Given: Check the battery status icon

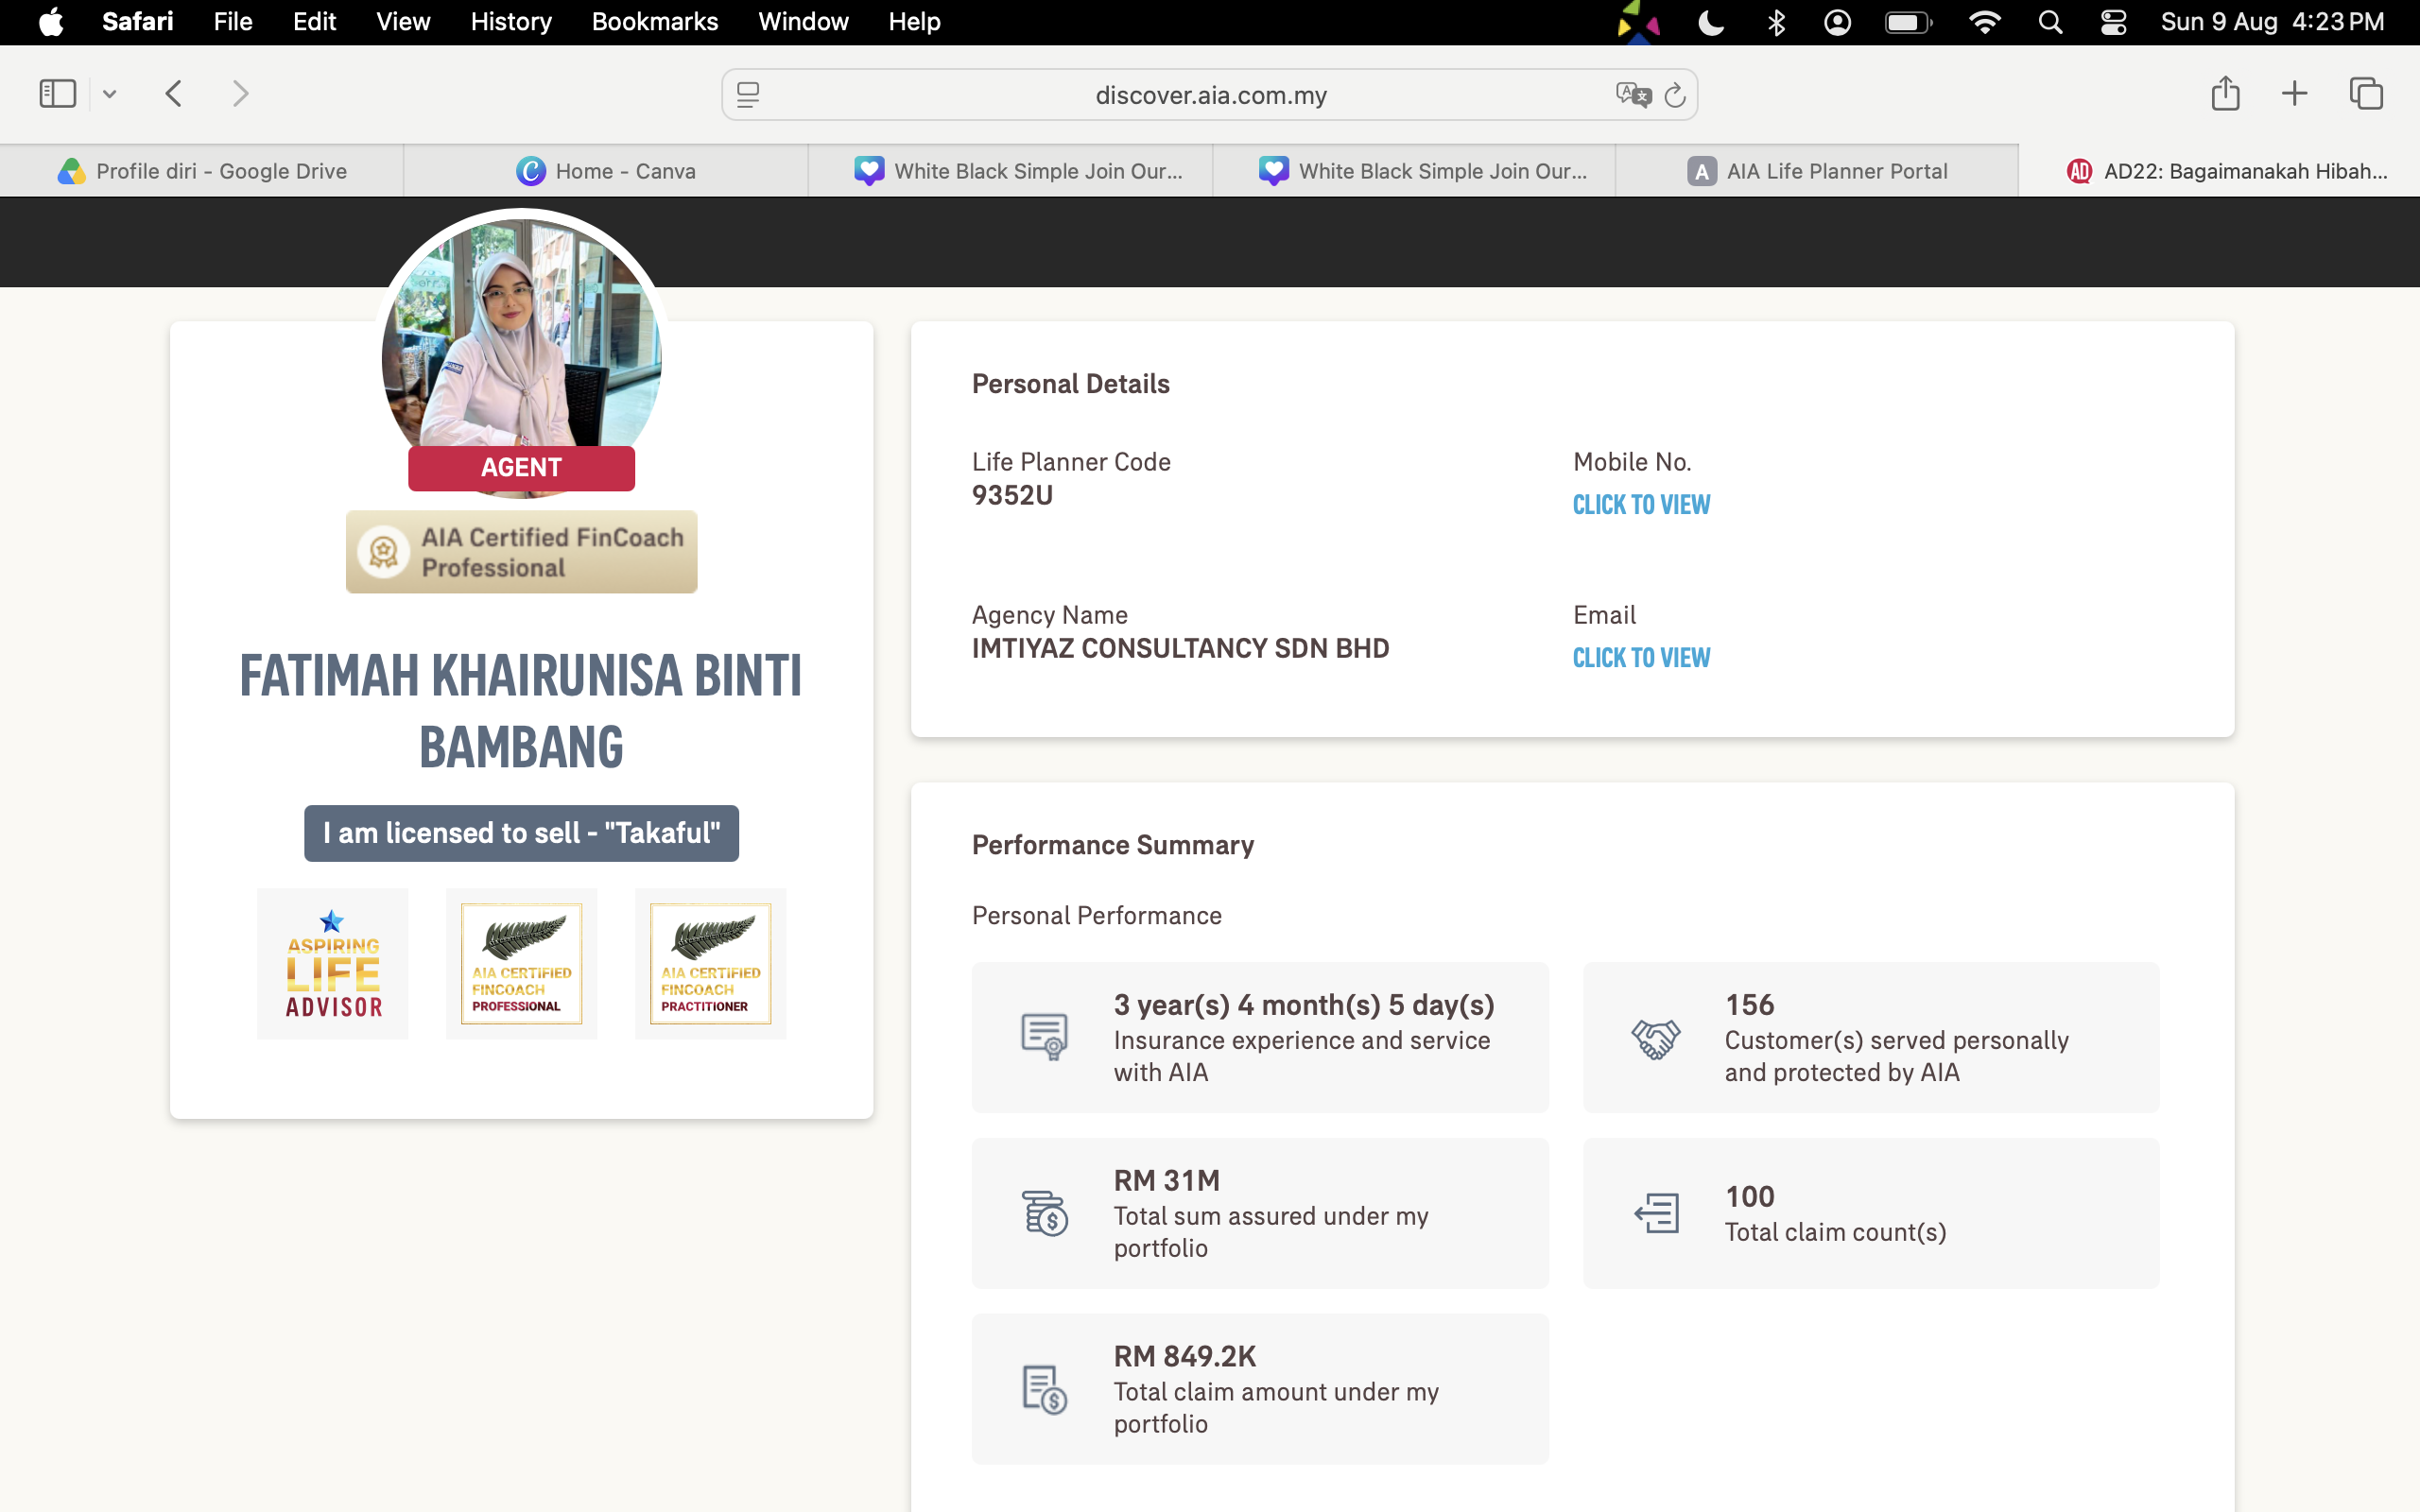Looking at the screenshot, I should pyautogui.click(x=1908, y=22).
